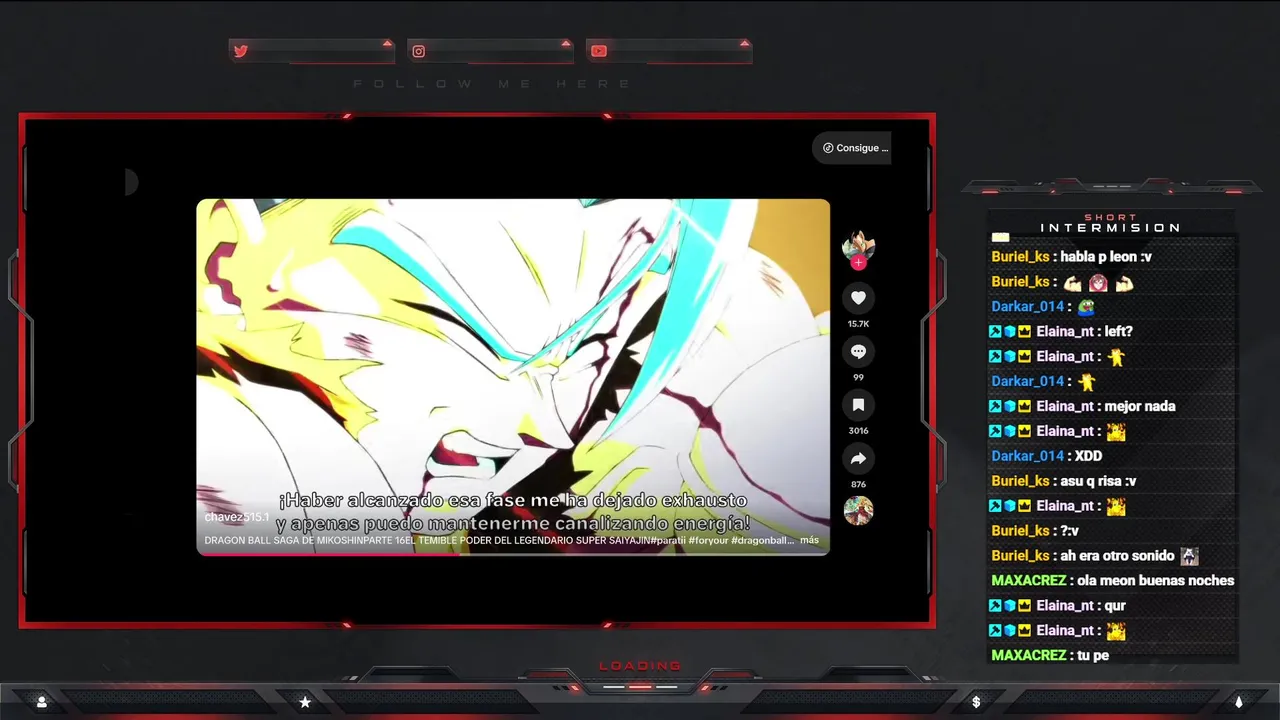Open comments with the speech bubble icon
The image size is (1280, 720).
click(858, 351)
